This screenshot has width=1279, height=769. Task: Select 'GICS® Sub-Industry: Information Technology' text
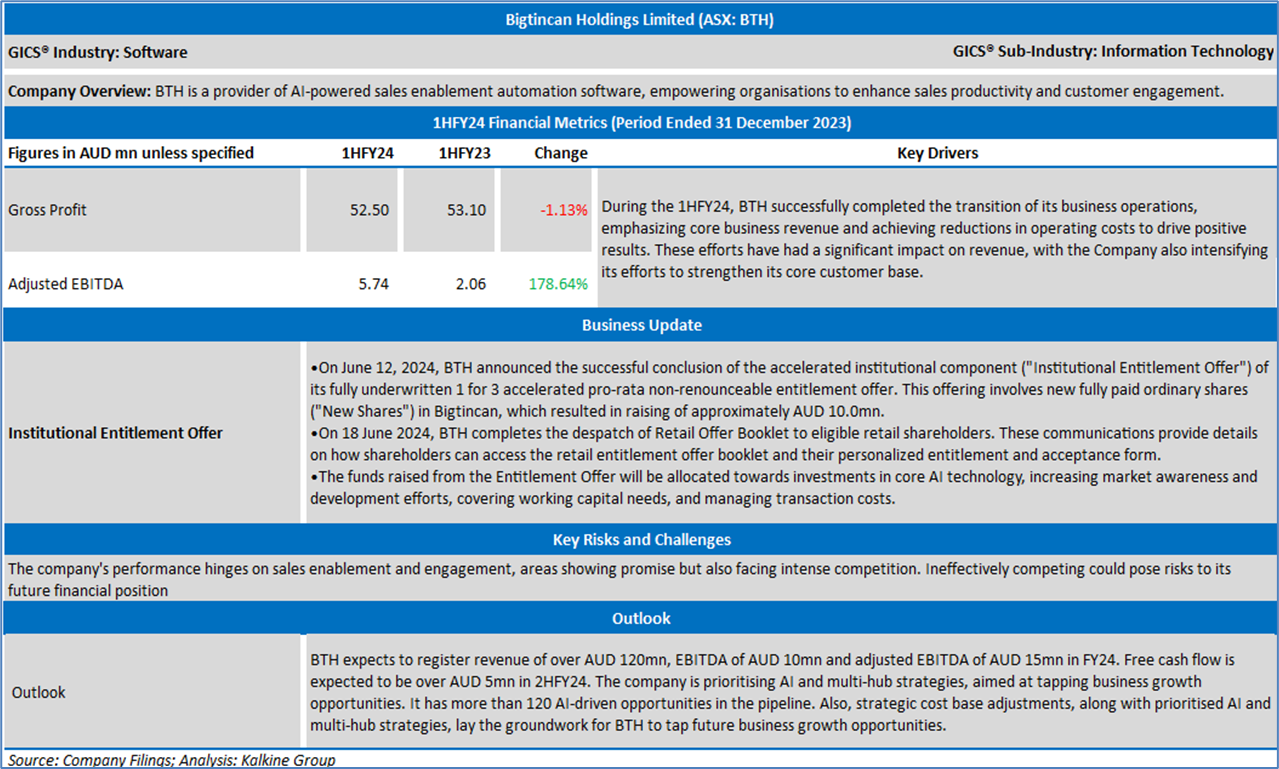tap(1113, 51)
